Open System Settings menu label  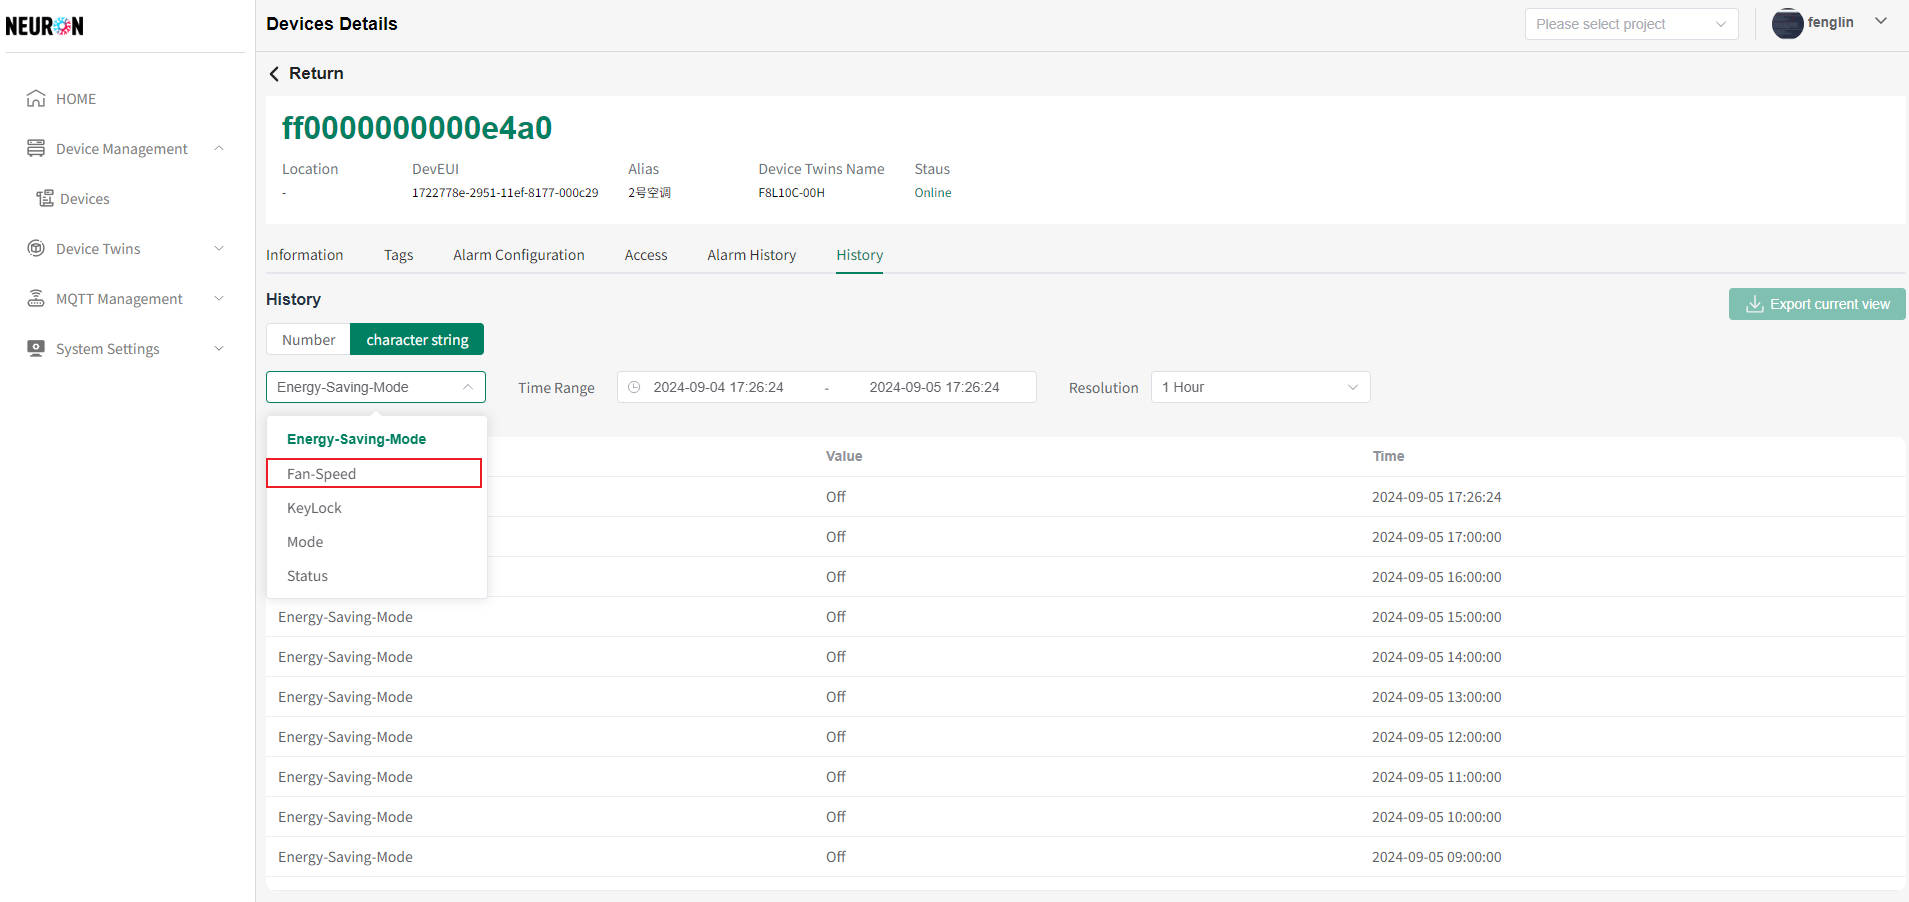(x=107, y=348)
